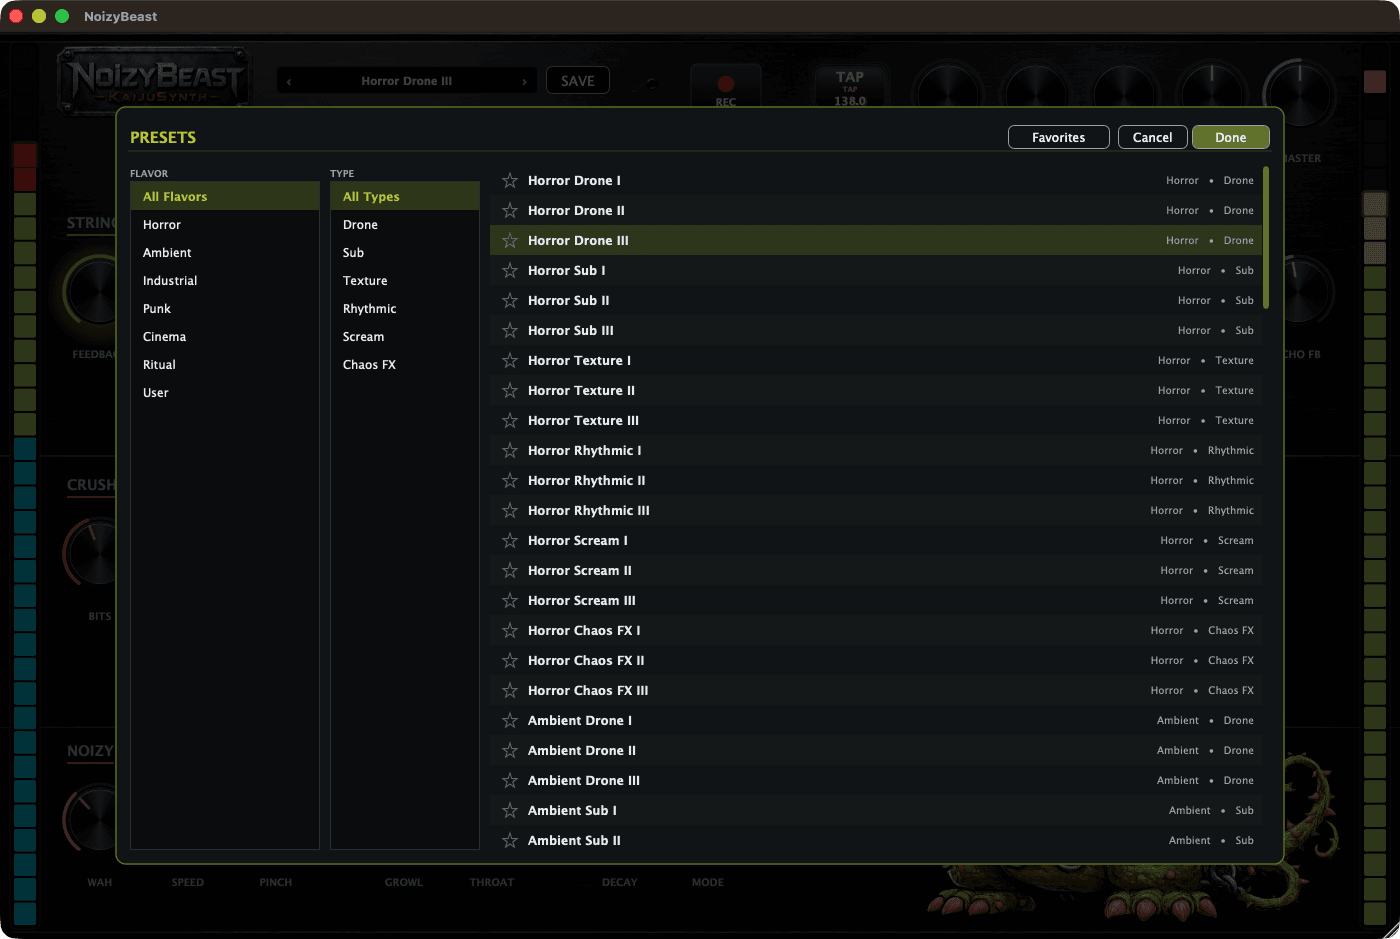Image resolution: width=1400 pixels, height=939 pixels.
Task: Mark Horror Texture II as favorite
Action: [510, 391]
